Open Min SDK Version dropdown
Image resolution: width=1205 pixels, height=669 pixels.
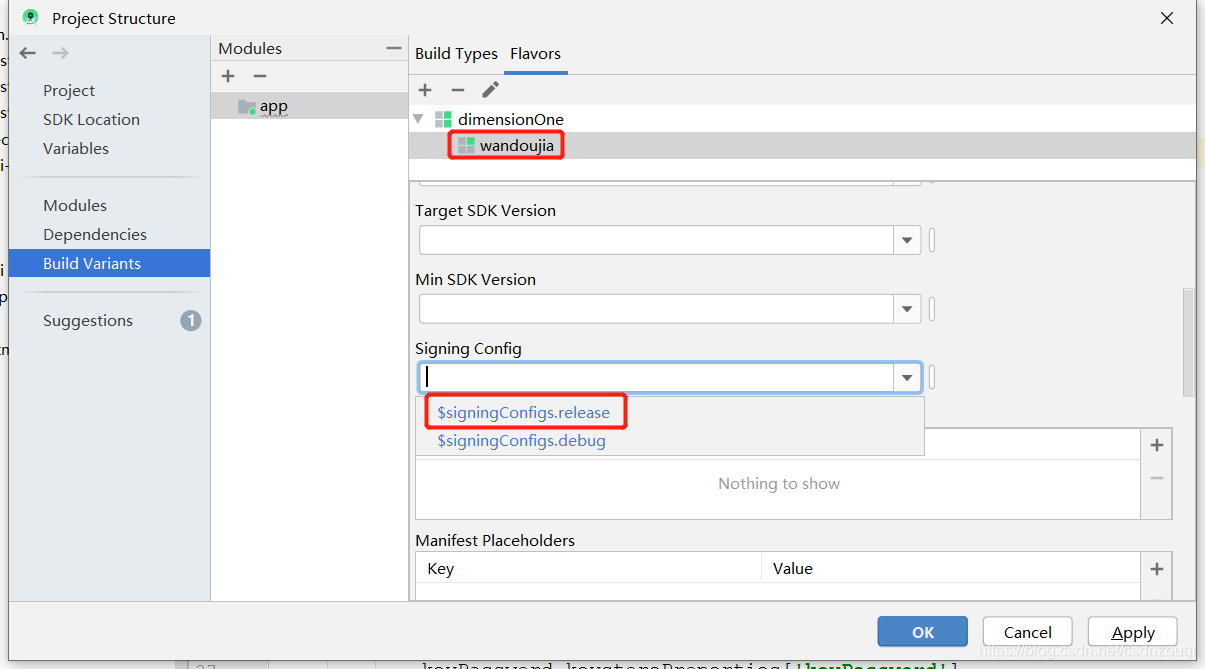(x=907, y=309)
